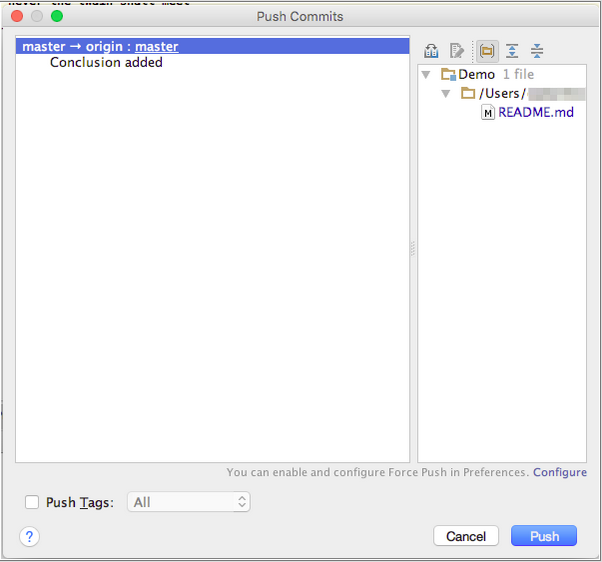Enable the Push Tags checkbox
The image size is (602, 562).
pos(32,502)
